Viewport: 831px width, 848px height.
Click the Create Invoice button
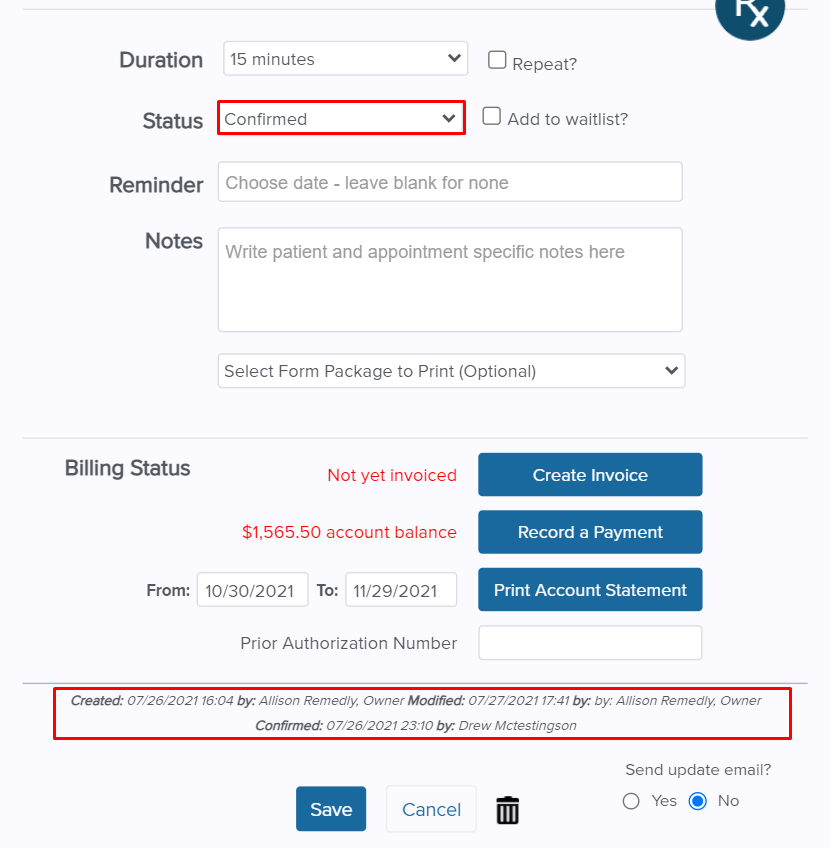tap(590, 475)
